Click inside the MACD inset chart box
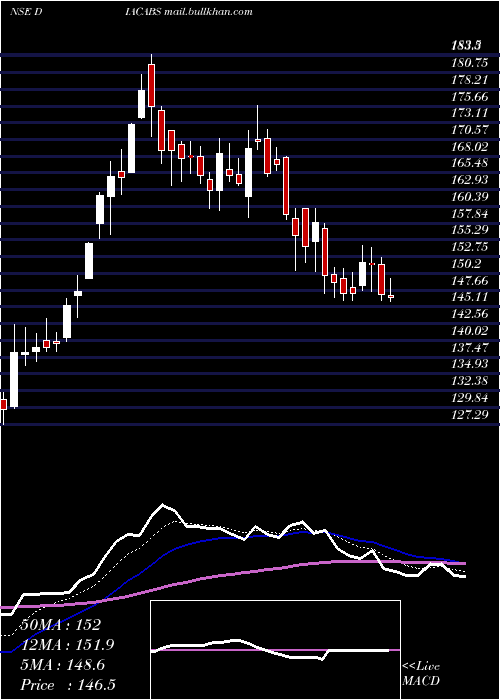This screenshot has width=500, height=700. (275, 650)
